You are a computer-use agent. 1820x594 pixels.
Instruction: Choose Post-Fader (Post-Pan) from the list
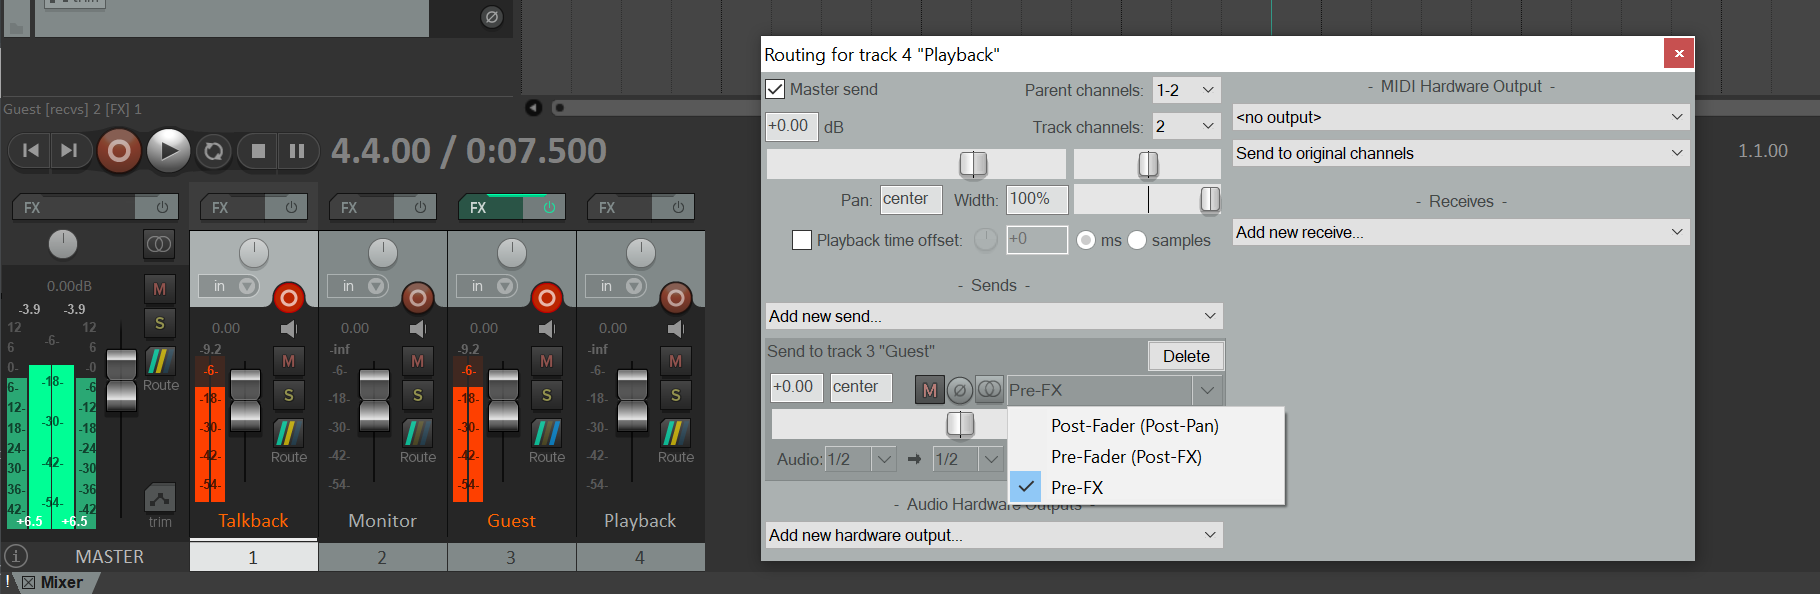(1134, 426)
